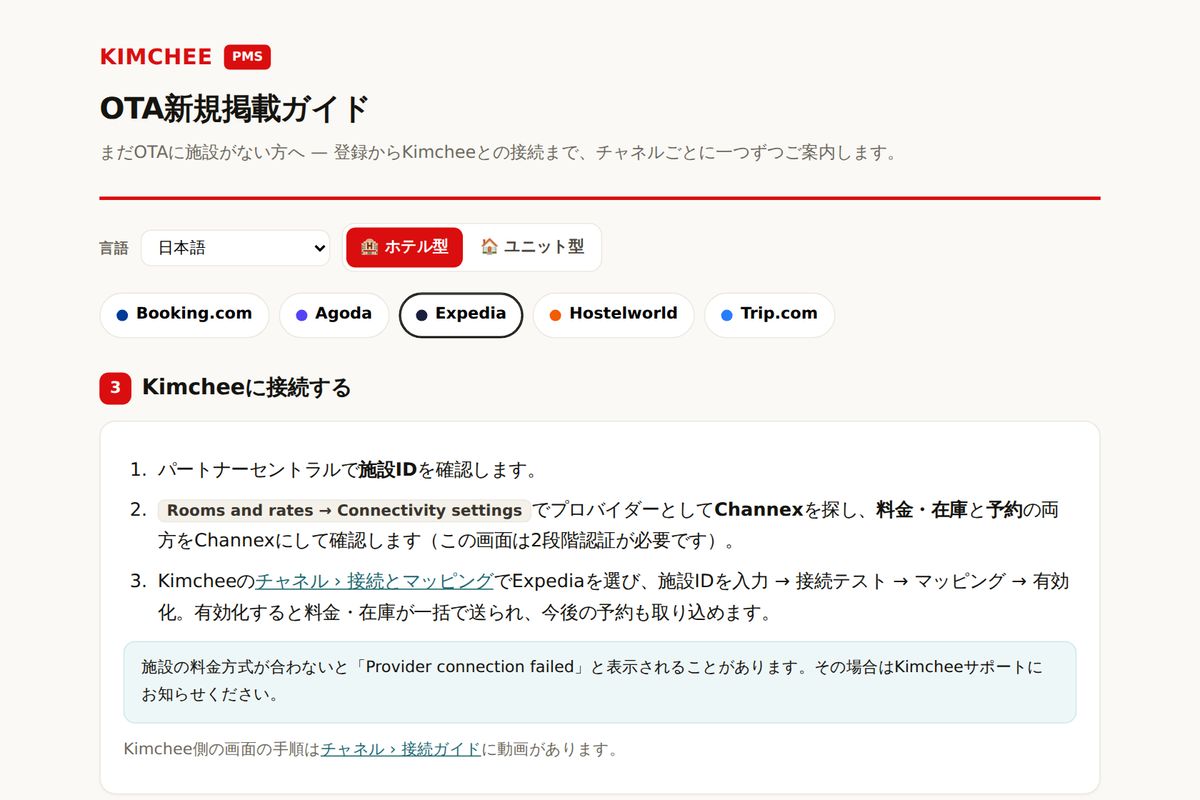This screenshot has height=800, width=1200.
Task: Click the hotel emoji icon on ホテル型
Action: coord(369,247)
